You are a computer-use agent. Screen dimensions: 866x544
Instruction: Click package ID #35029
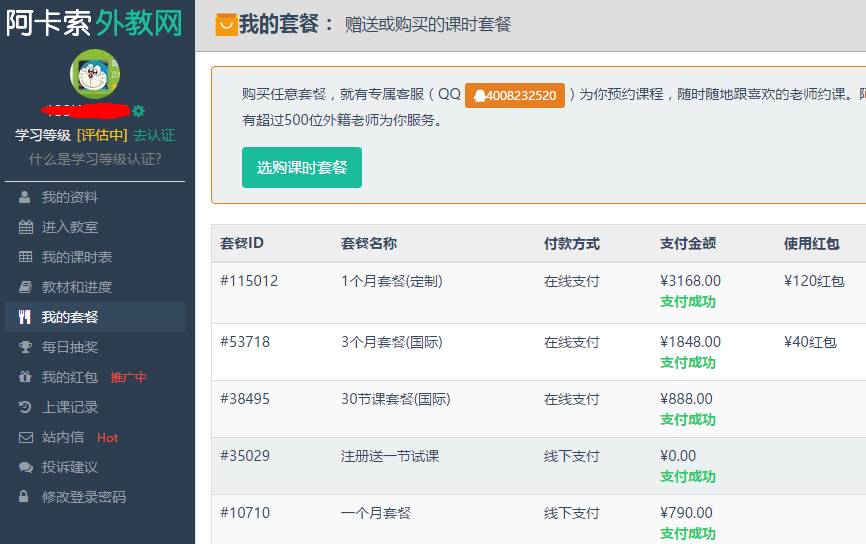245,456
